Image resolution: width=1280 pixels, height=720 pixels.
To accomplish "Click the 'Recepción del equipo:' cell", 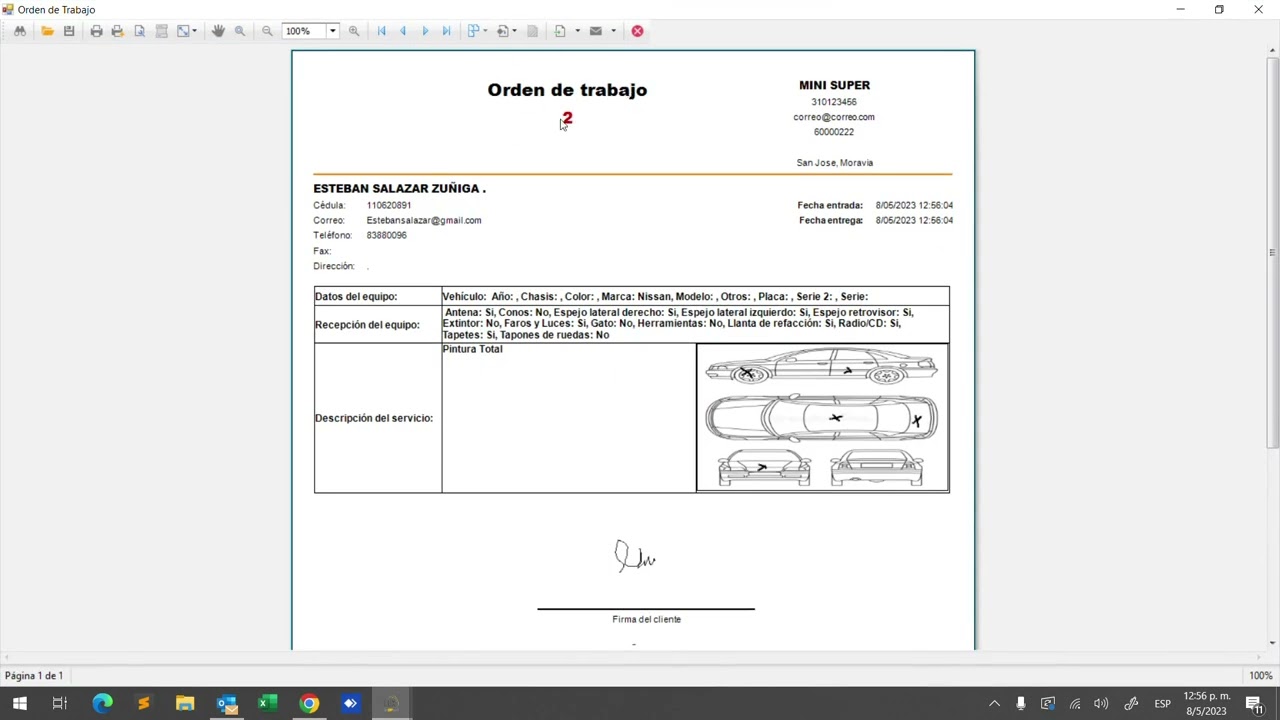I will click(x=378, y=324).
